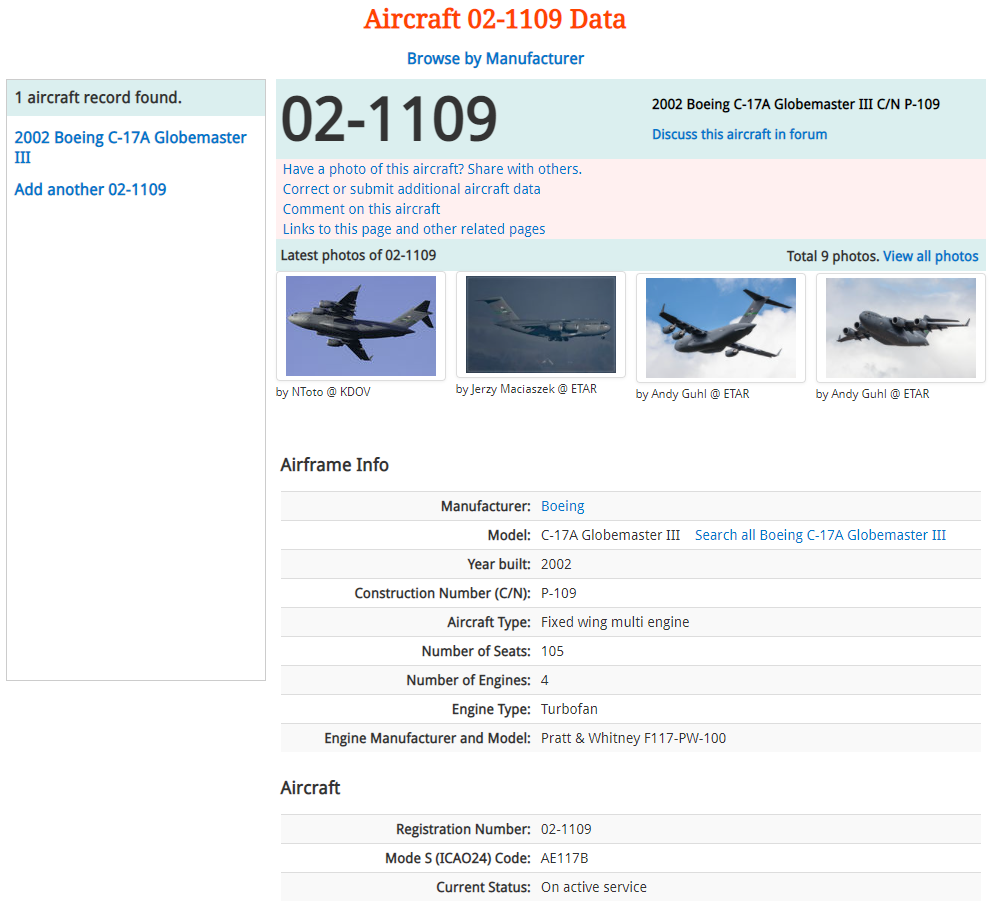Open the photo by Jerzy Maciaszek at ETAR

coord(541,325)
